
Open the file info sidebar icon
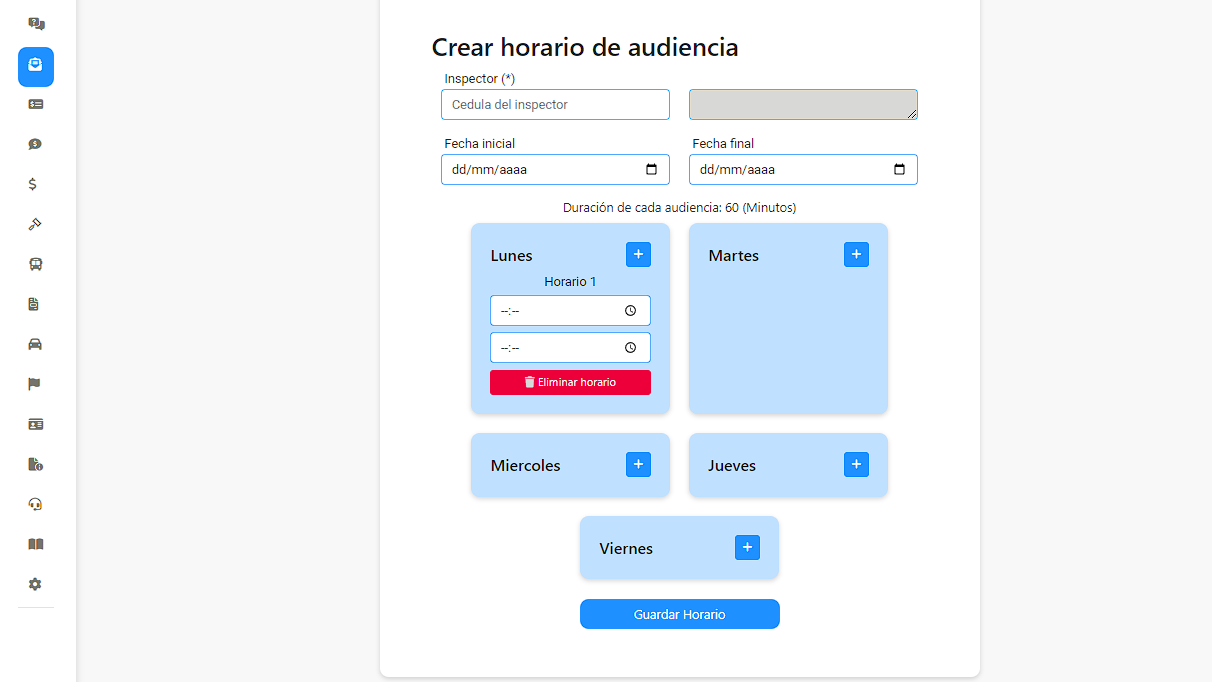pos(36,464)
